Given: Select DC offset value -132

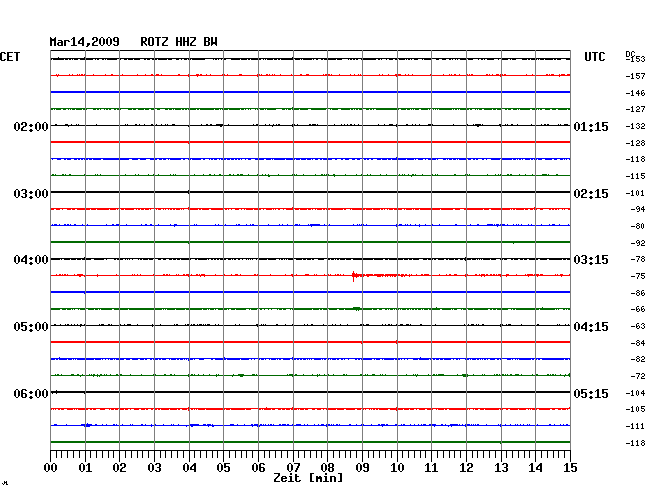Looking at the screenshot, I should pos(635,126).
